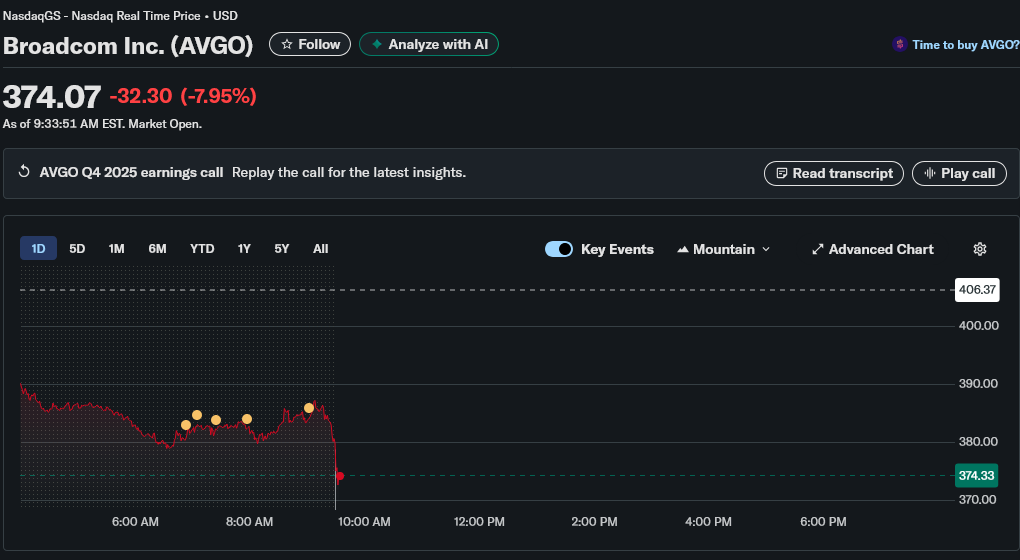Toggle the Key Events switch off
Screen dimensions: 1020x560
pyautogui.click(x=559, y=249)
